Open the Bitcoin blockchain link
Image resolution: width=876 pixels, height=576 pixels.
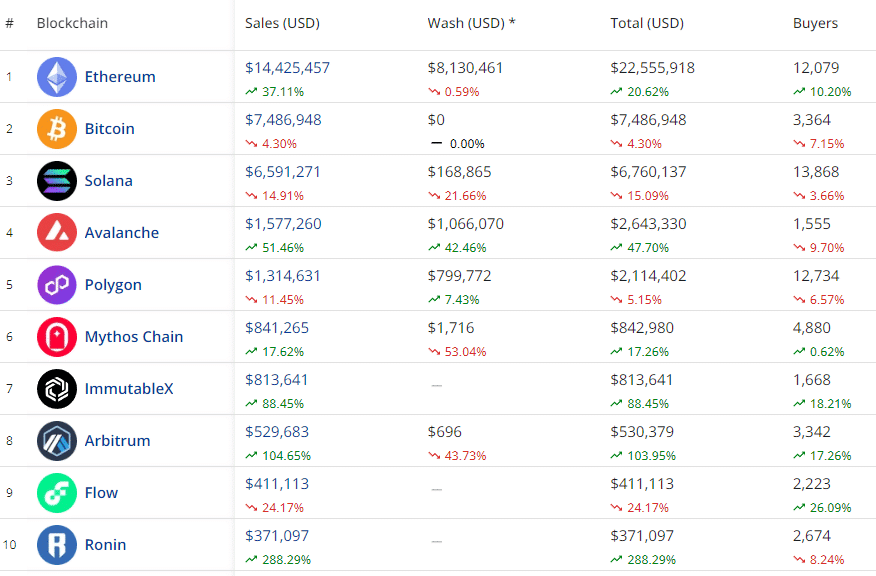(110, 128)
